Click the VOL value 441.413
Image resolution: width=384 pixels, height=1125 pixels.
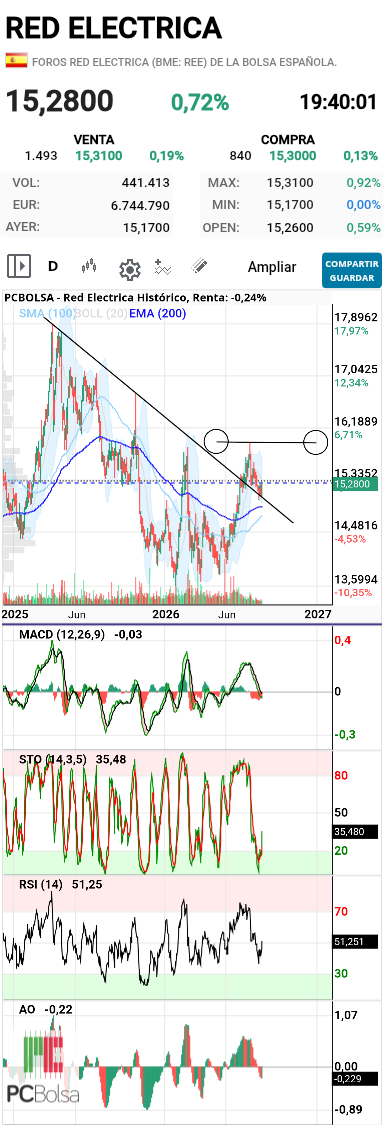(146, 183)
